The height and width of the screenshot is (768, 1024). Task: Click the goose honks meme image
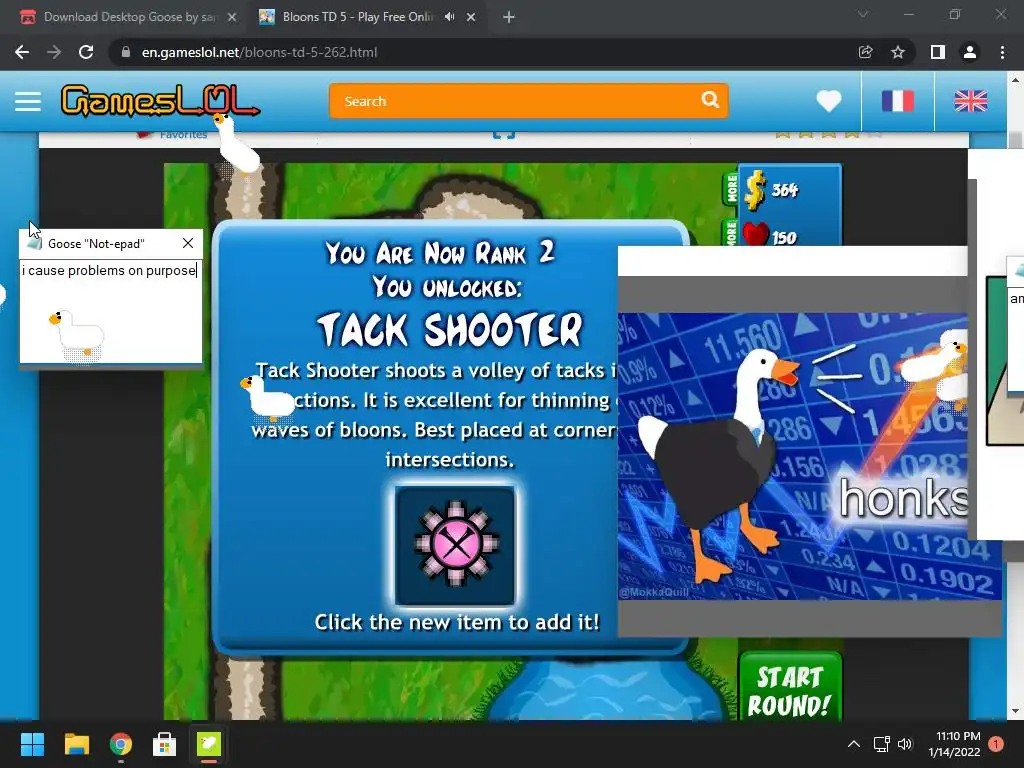click(793, 456)
